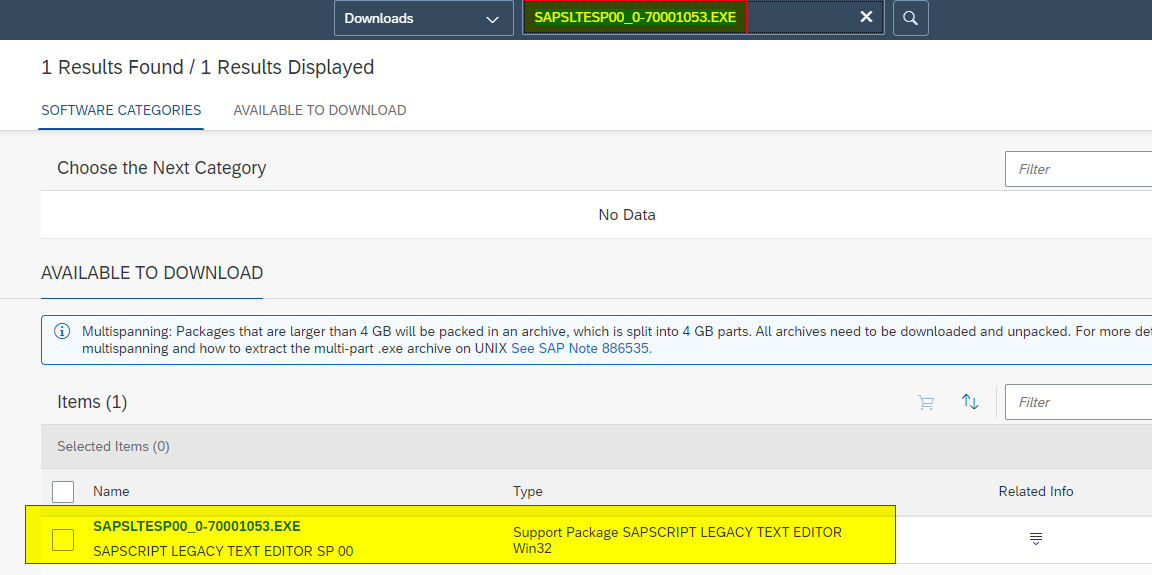Click the search field containing SAPSLTESP00_0-70001053.EXE
The image size is (1152, 575).
pyautogui.click(x=703, y=18)
